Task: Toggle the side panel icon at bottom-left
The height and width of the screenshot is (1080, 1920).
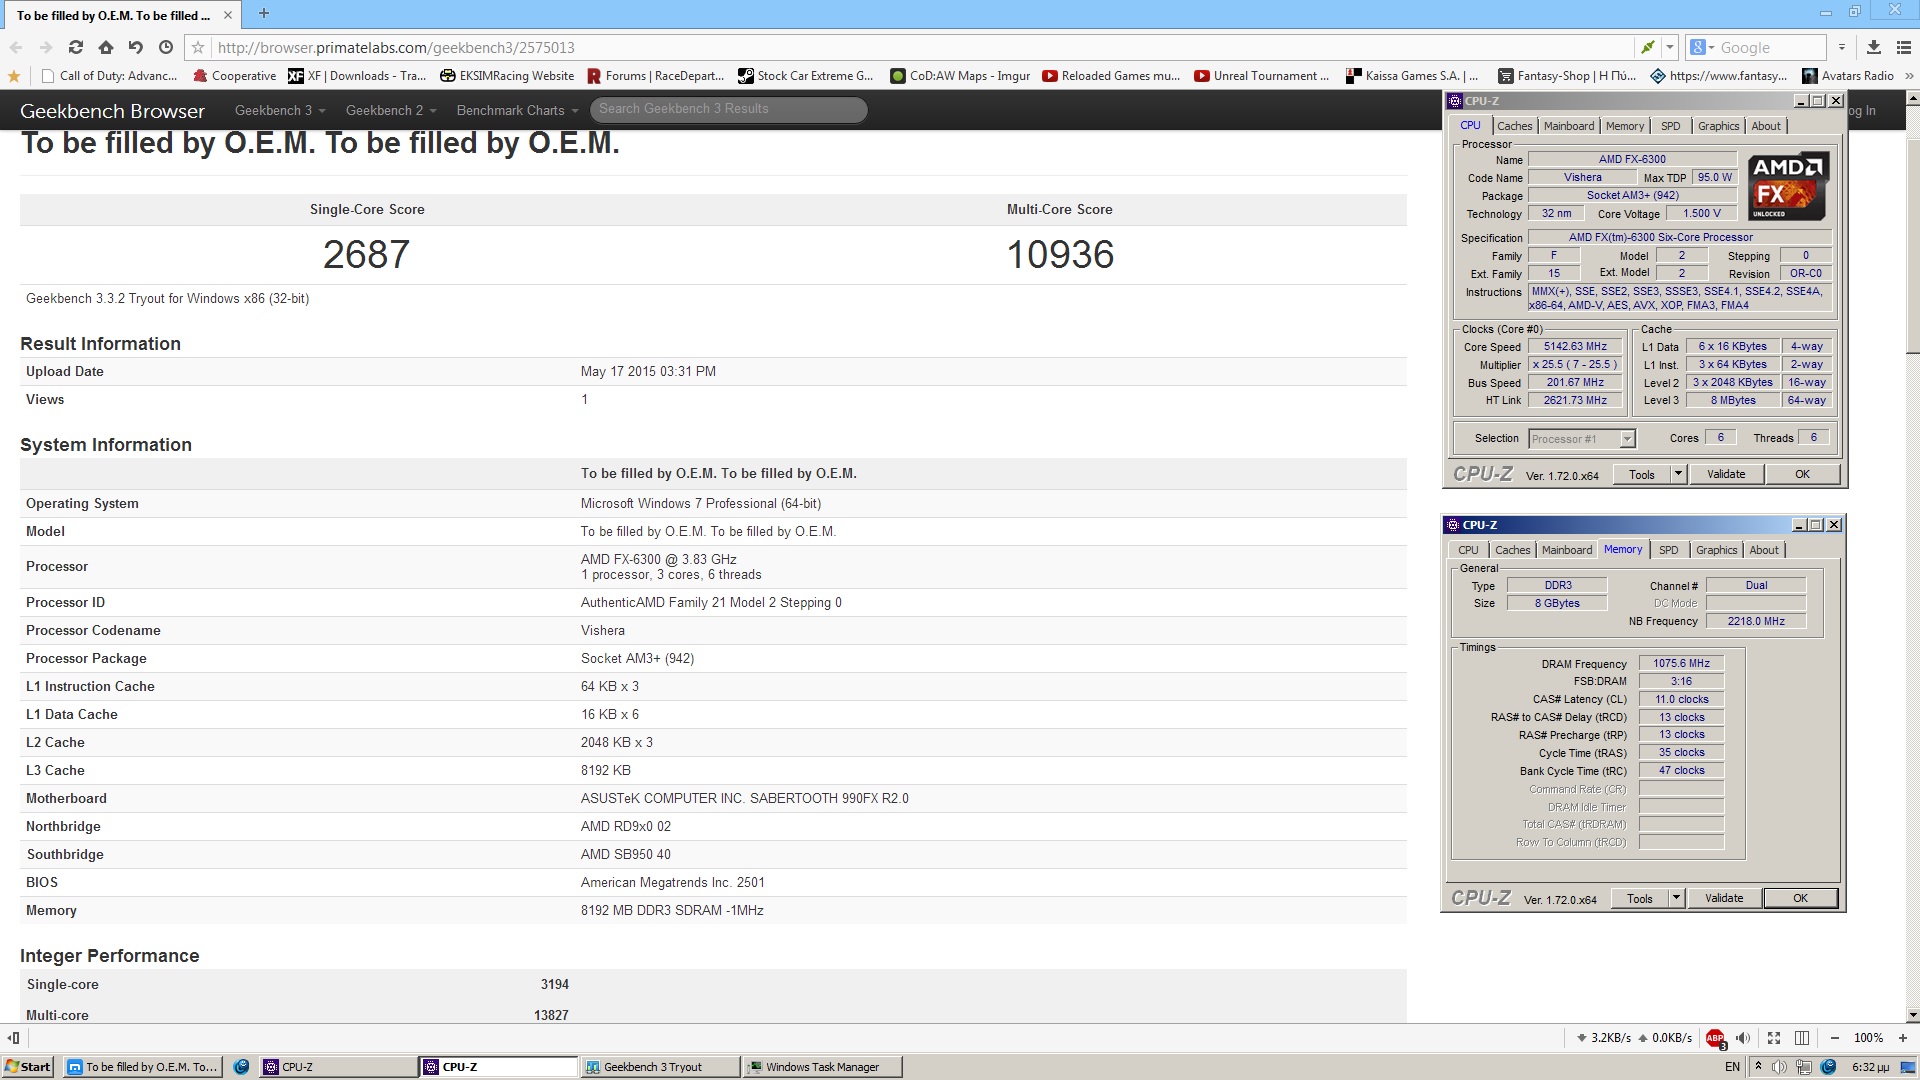Action: [13, 1038]
